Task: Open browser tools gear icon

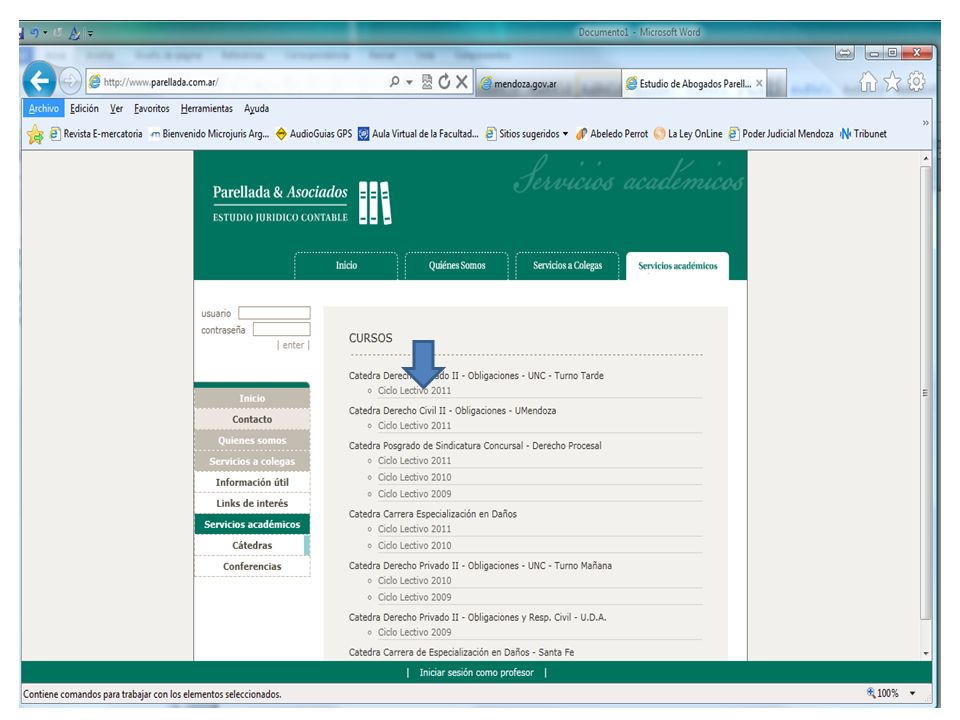Action: tap(916, 81)
